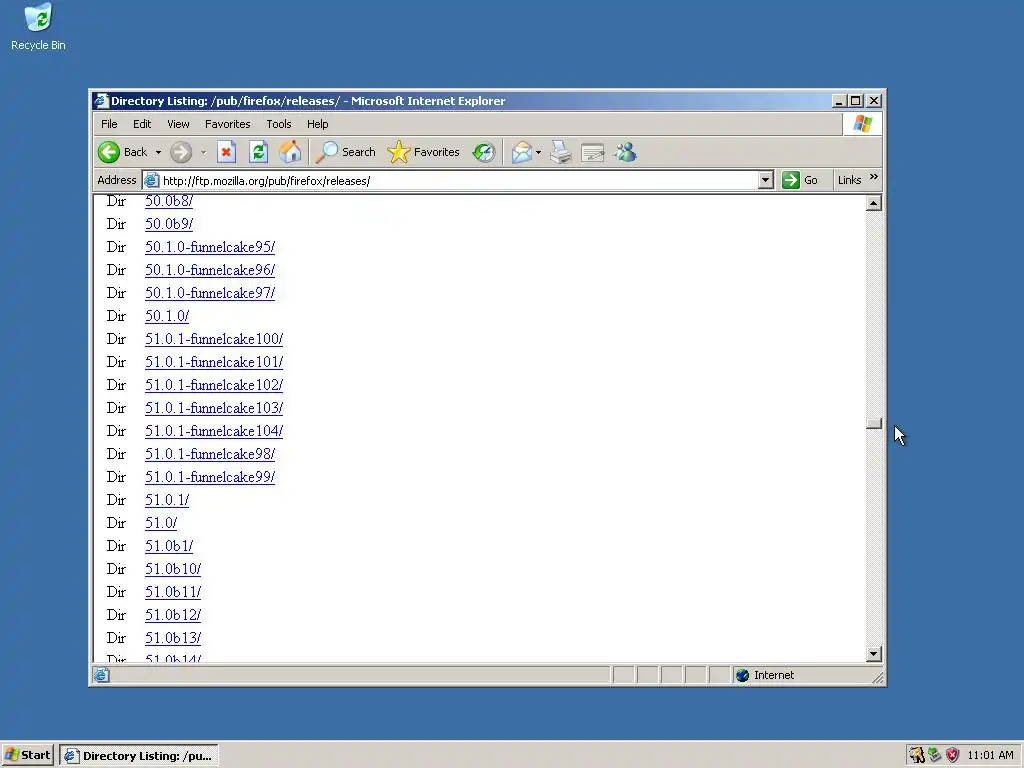Open the 51.0.1-funnelcake104/ link
The image size is (1024, 768).
214,431
